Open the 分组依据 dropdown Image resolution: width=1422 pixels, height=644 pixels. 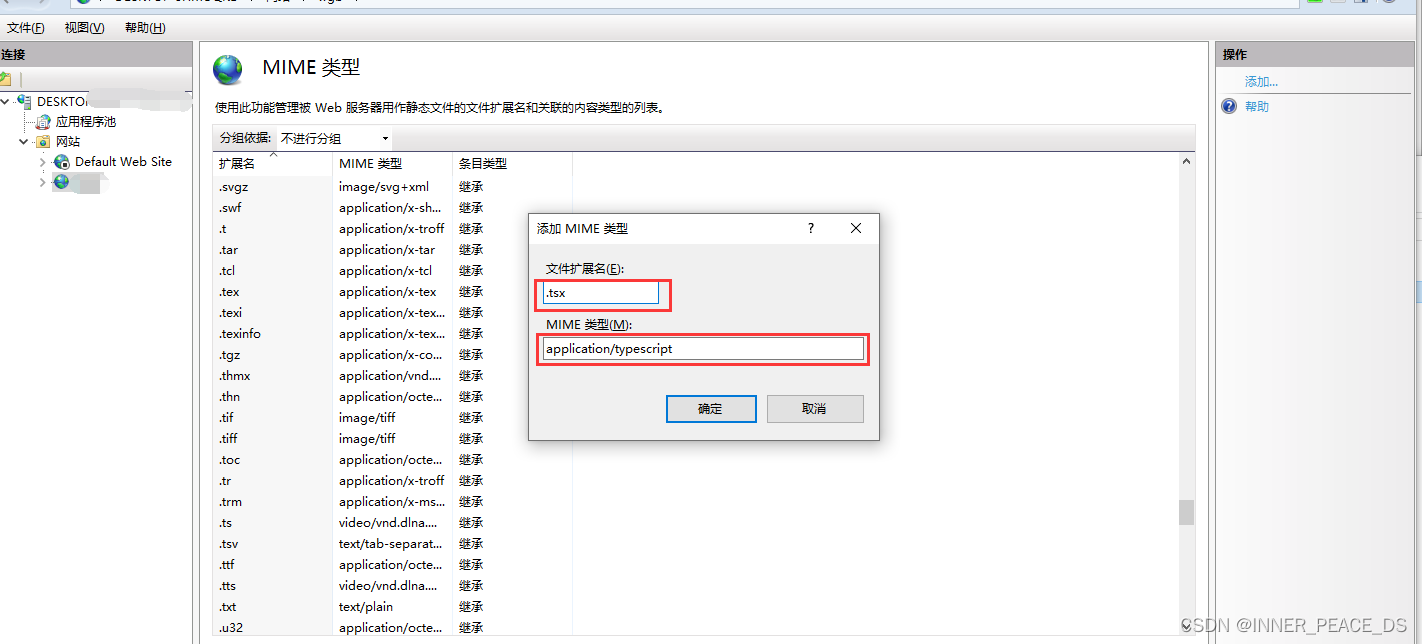click(x=334, y=138)
